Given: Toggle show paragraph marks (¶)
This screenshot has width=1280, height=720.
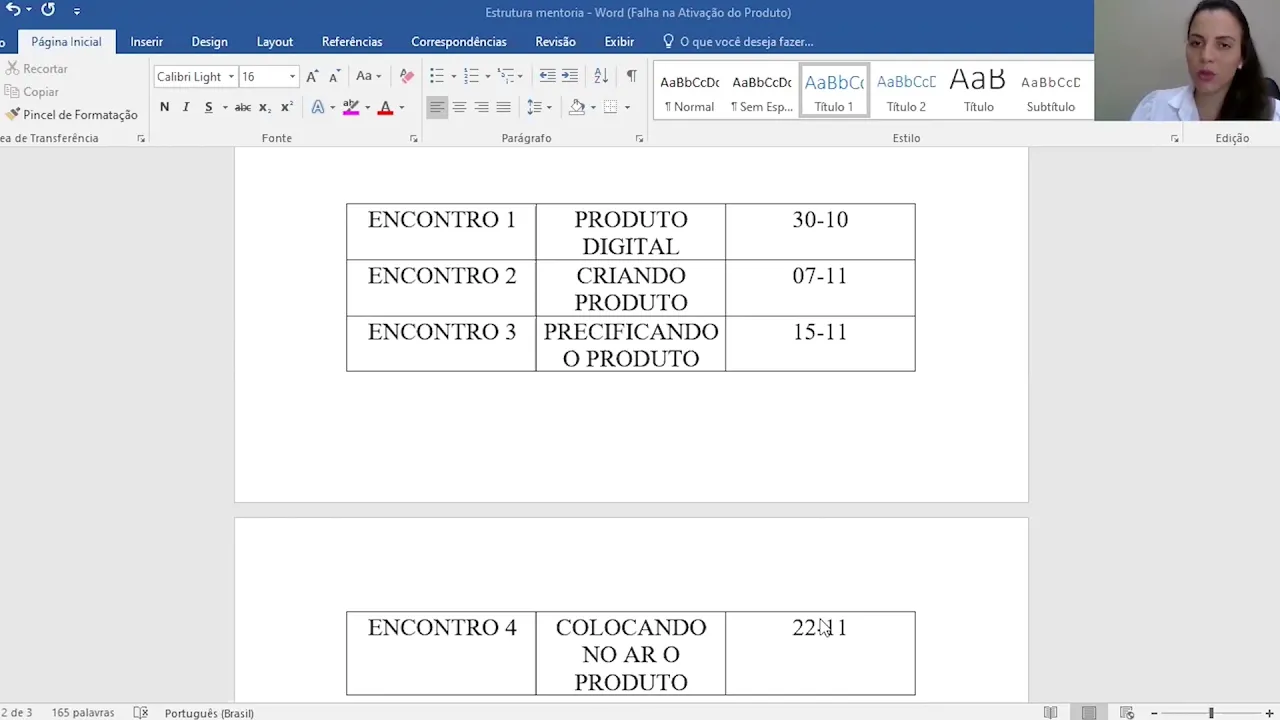Looking at the screenshot, I should [x=631, y=77].
